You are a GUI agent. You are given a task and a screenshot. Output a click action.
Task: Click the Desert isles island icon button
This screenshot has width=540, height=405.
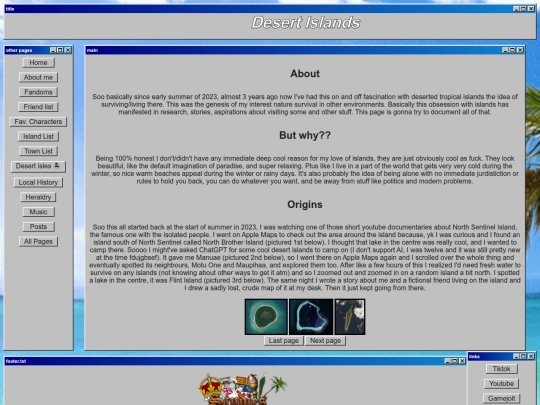click(x=38, y=166)
